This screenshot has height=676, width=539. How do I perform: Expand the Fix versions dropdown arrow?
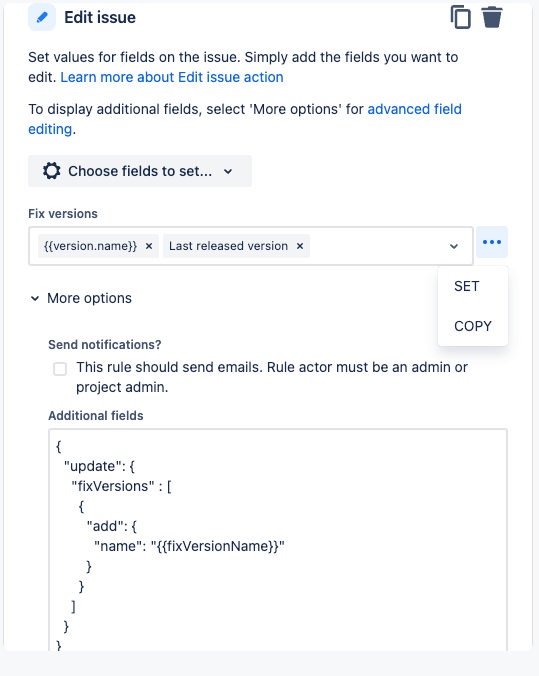point(454,246)
